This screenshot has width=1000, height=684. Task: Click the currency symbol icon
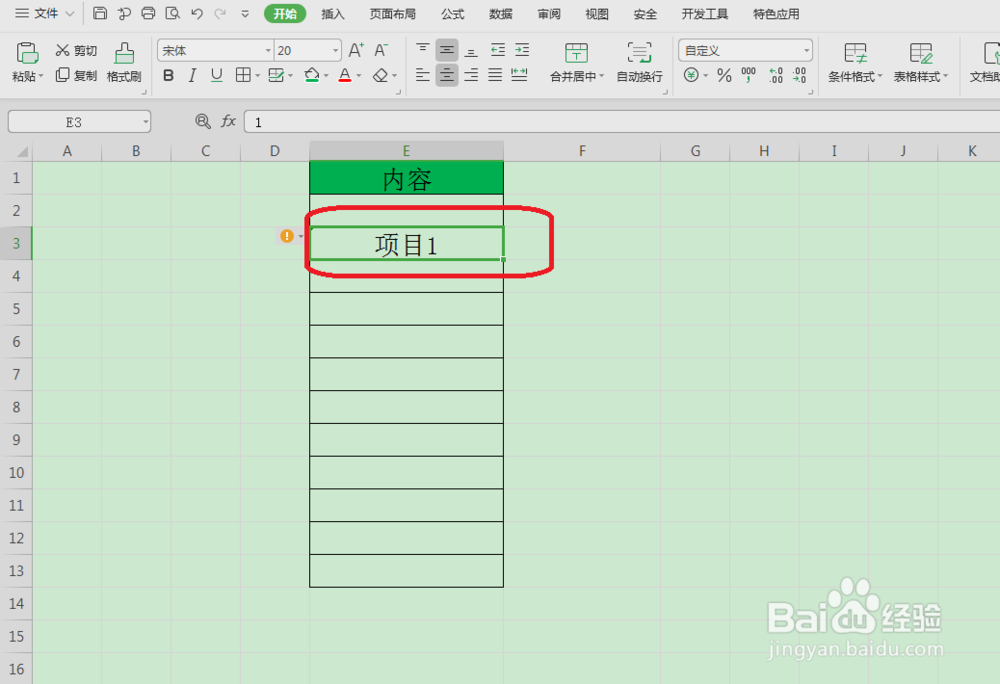(691, 75)
